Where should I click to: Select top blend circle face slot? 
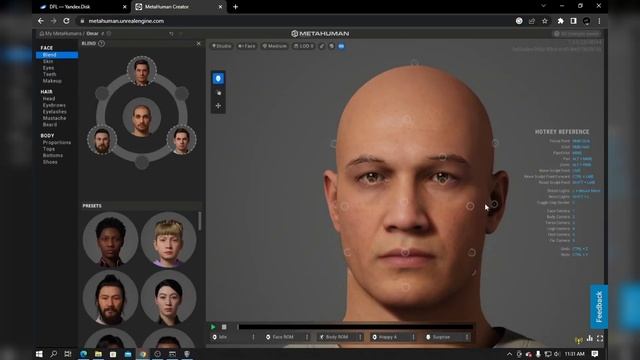(141, 71)
